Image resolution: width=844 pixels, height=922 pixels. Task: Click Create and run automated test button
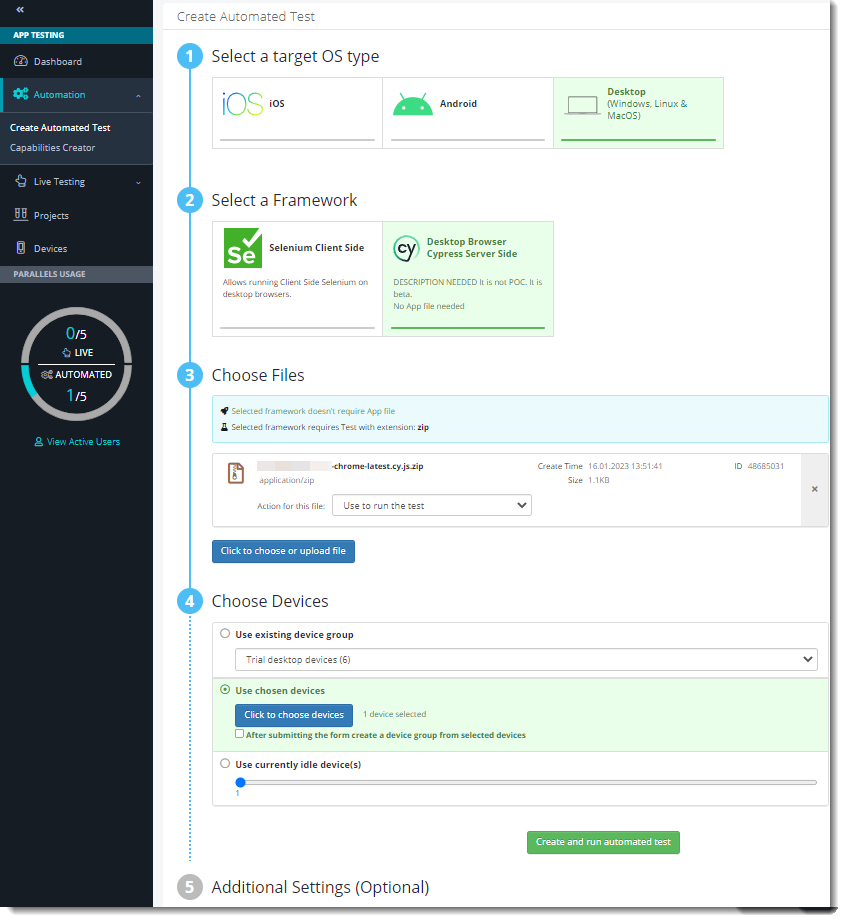(x=603, y=842)
